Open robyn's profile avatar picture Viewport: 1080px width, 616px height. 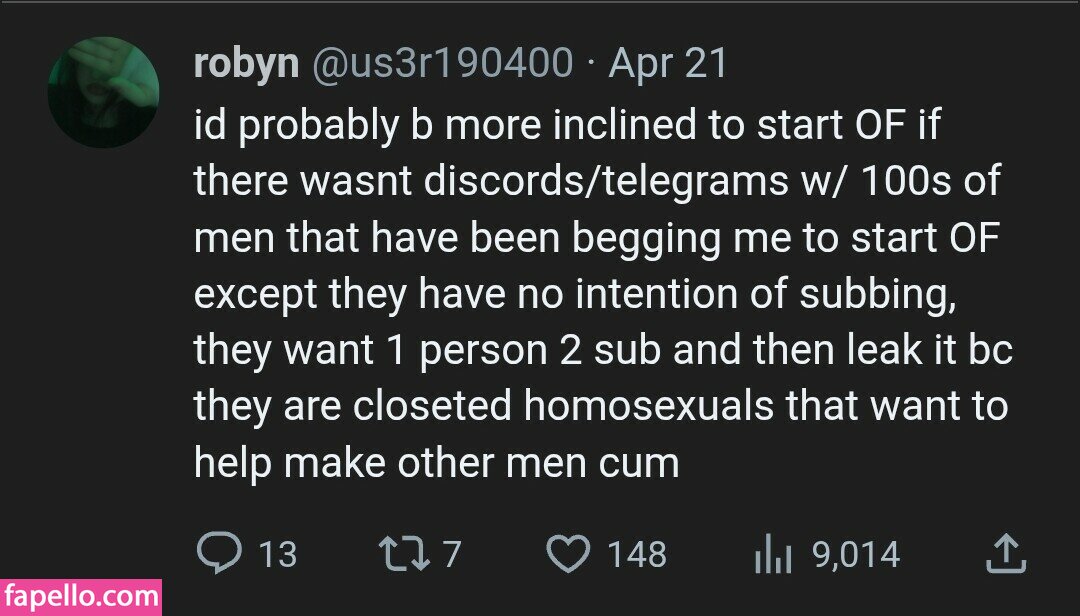pyautogui.click(x=103, y=93)
